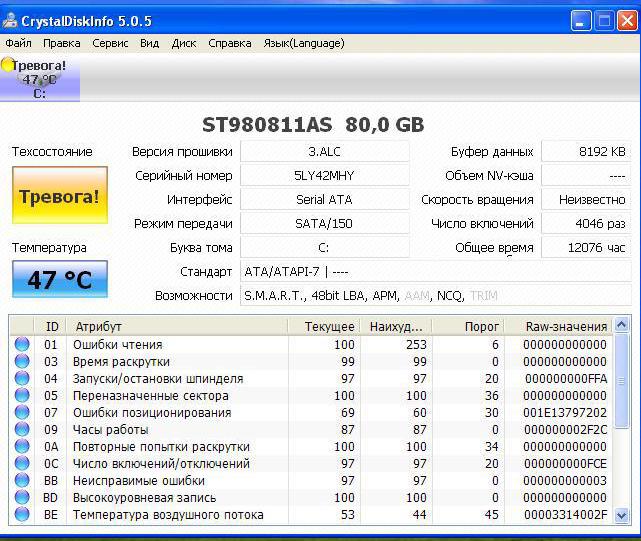Click the 47 °C temperature button
Image resolution: width=641 pixels, height=541 pixels.
(60, 279)
